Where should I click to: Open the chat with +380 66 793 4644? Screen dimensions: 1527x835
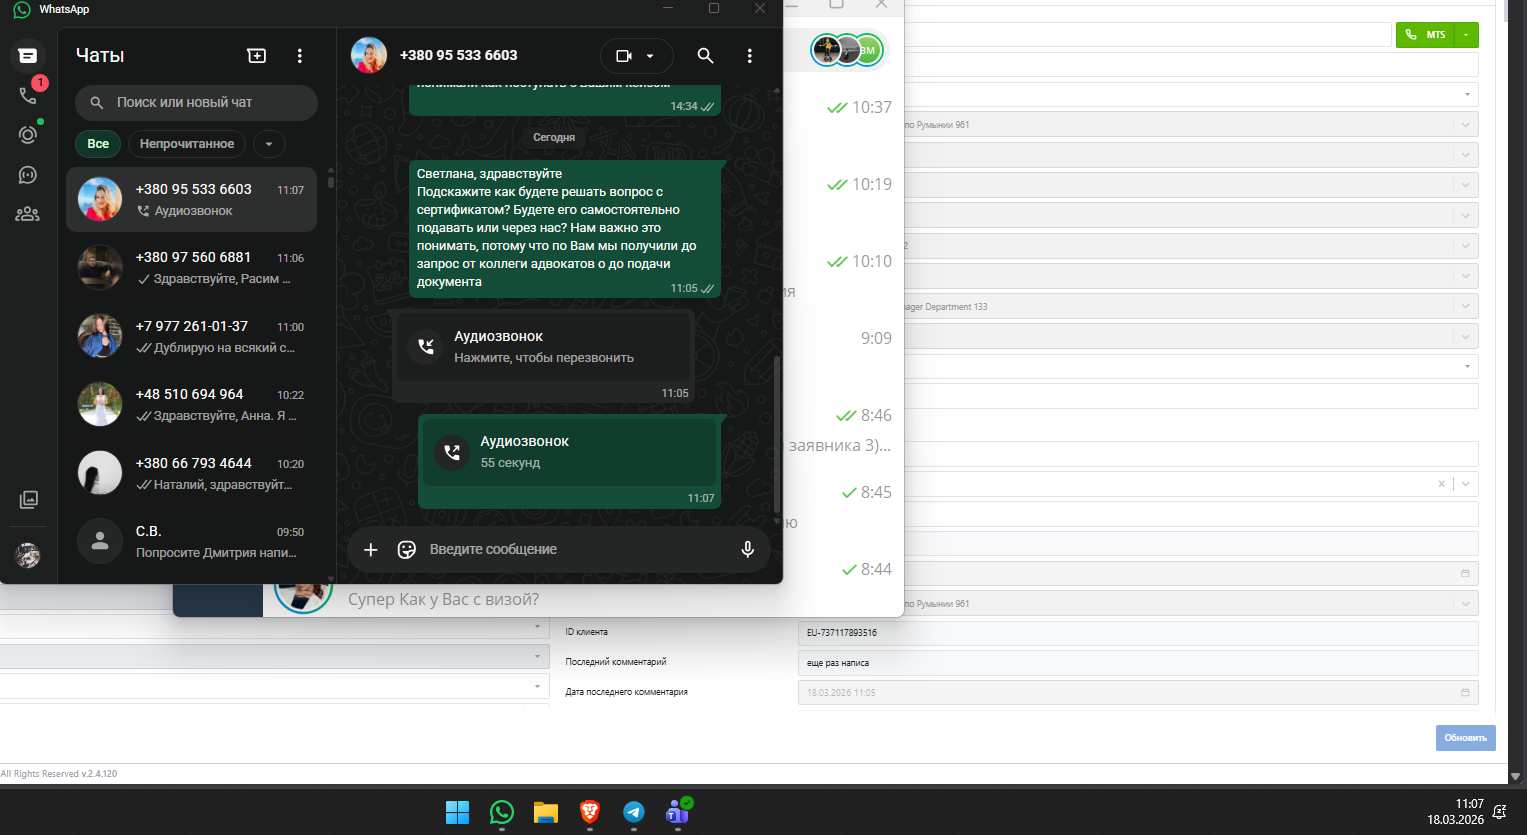coord(192,474)
